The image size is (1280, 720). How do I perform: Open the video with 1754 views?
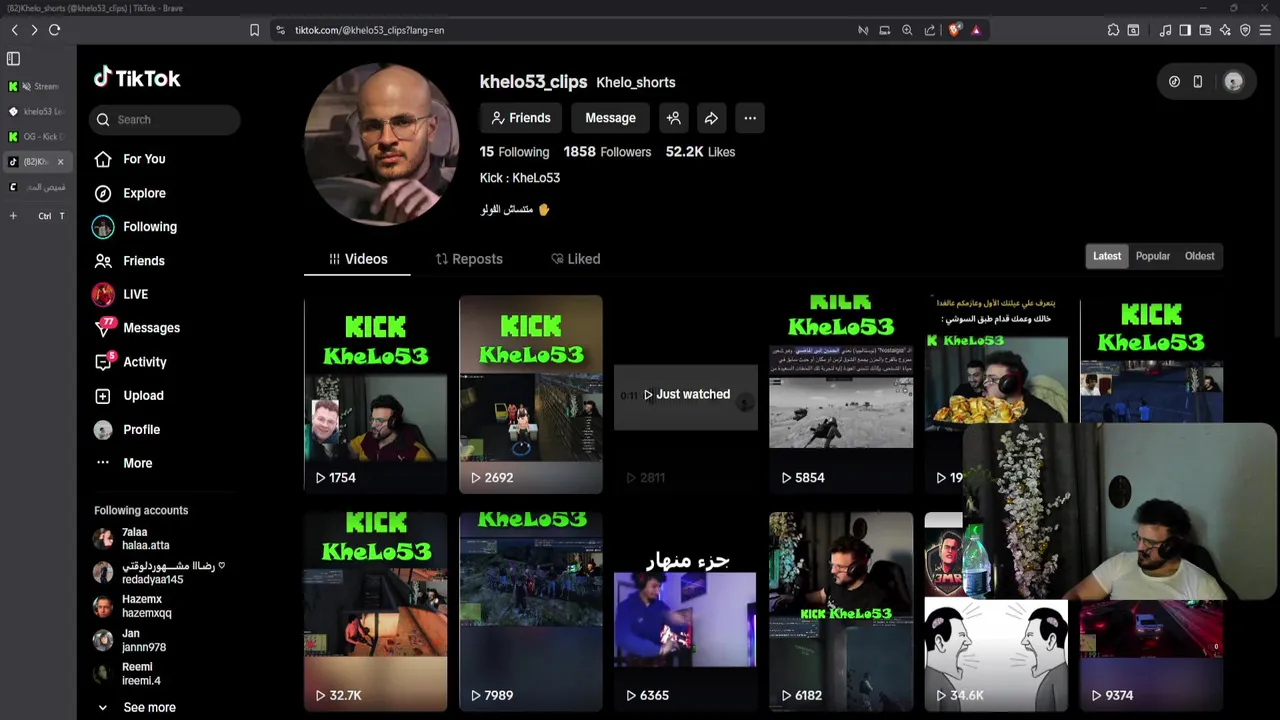click(375, 394)
